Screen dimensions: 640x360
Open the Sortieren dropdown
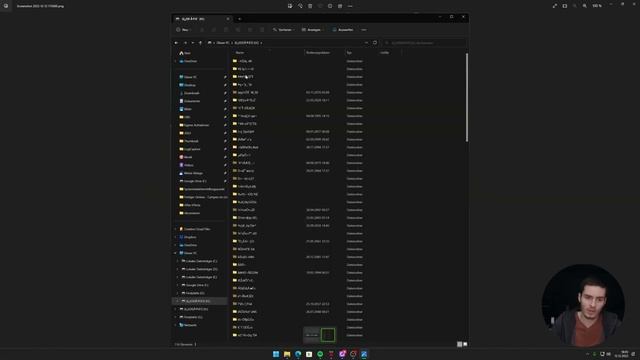pyautogui.click(x=284, y=30)
